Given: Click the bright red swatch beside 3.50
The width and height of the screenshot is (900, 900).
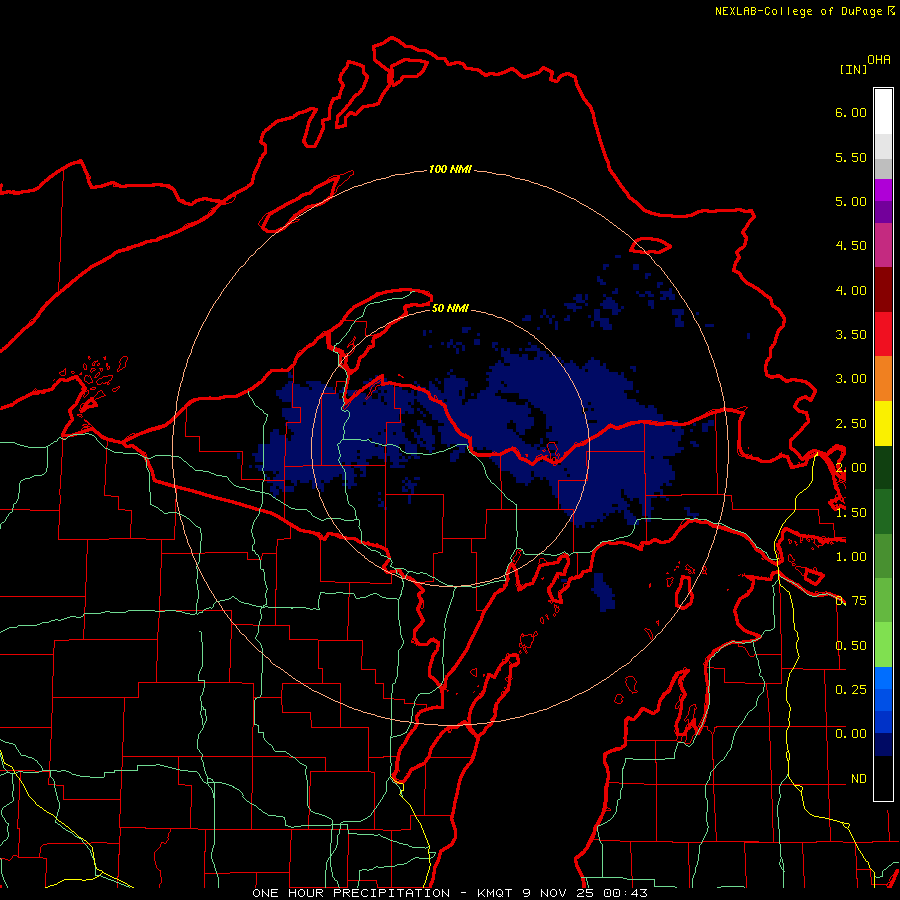Looking at the screenshot, I should click(883, 334).
